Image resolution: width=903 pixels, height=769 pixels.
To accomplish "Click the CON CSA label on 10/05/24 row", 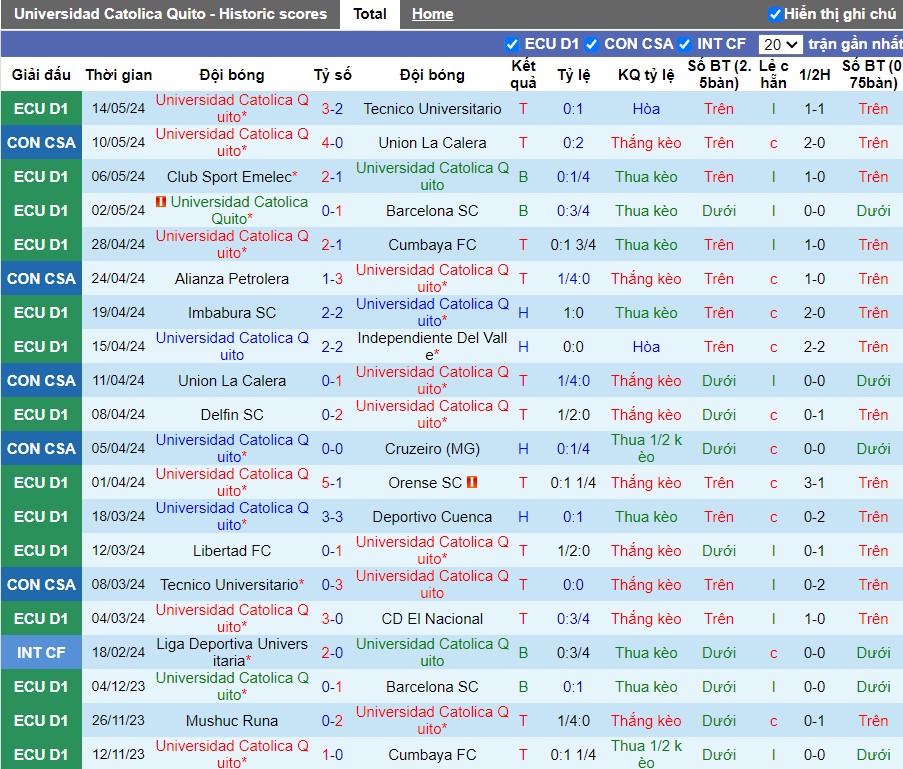I will (x=41, y=143).
